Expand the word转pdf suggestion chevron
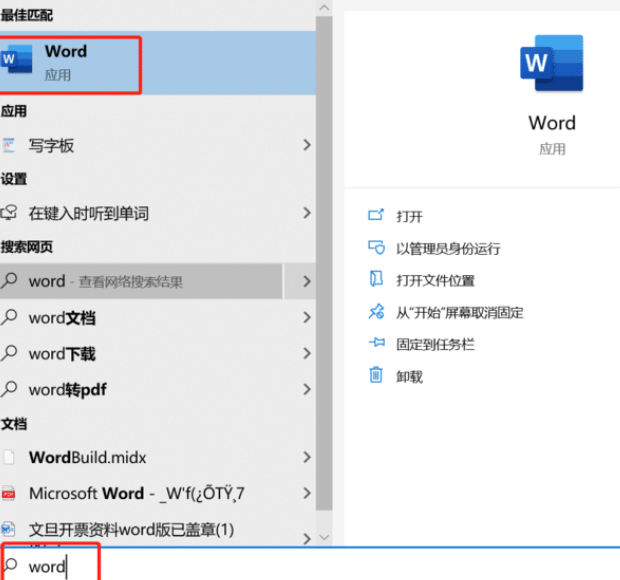Screen dimensions: 620x580 pyautogui.click(x=307, y=389)
